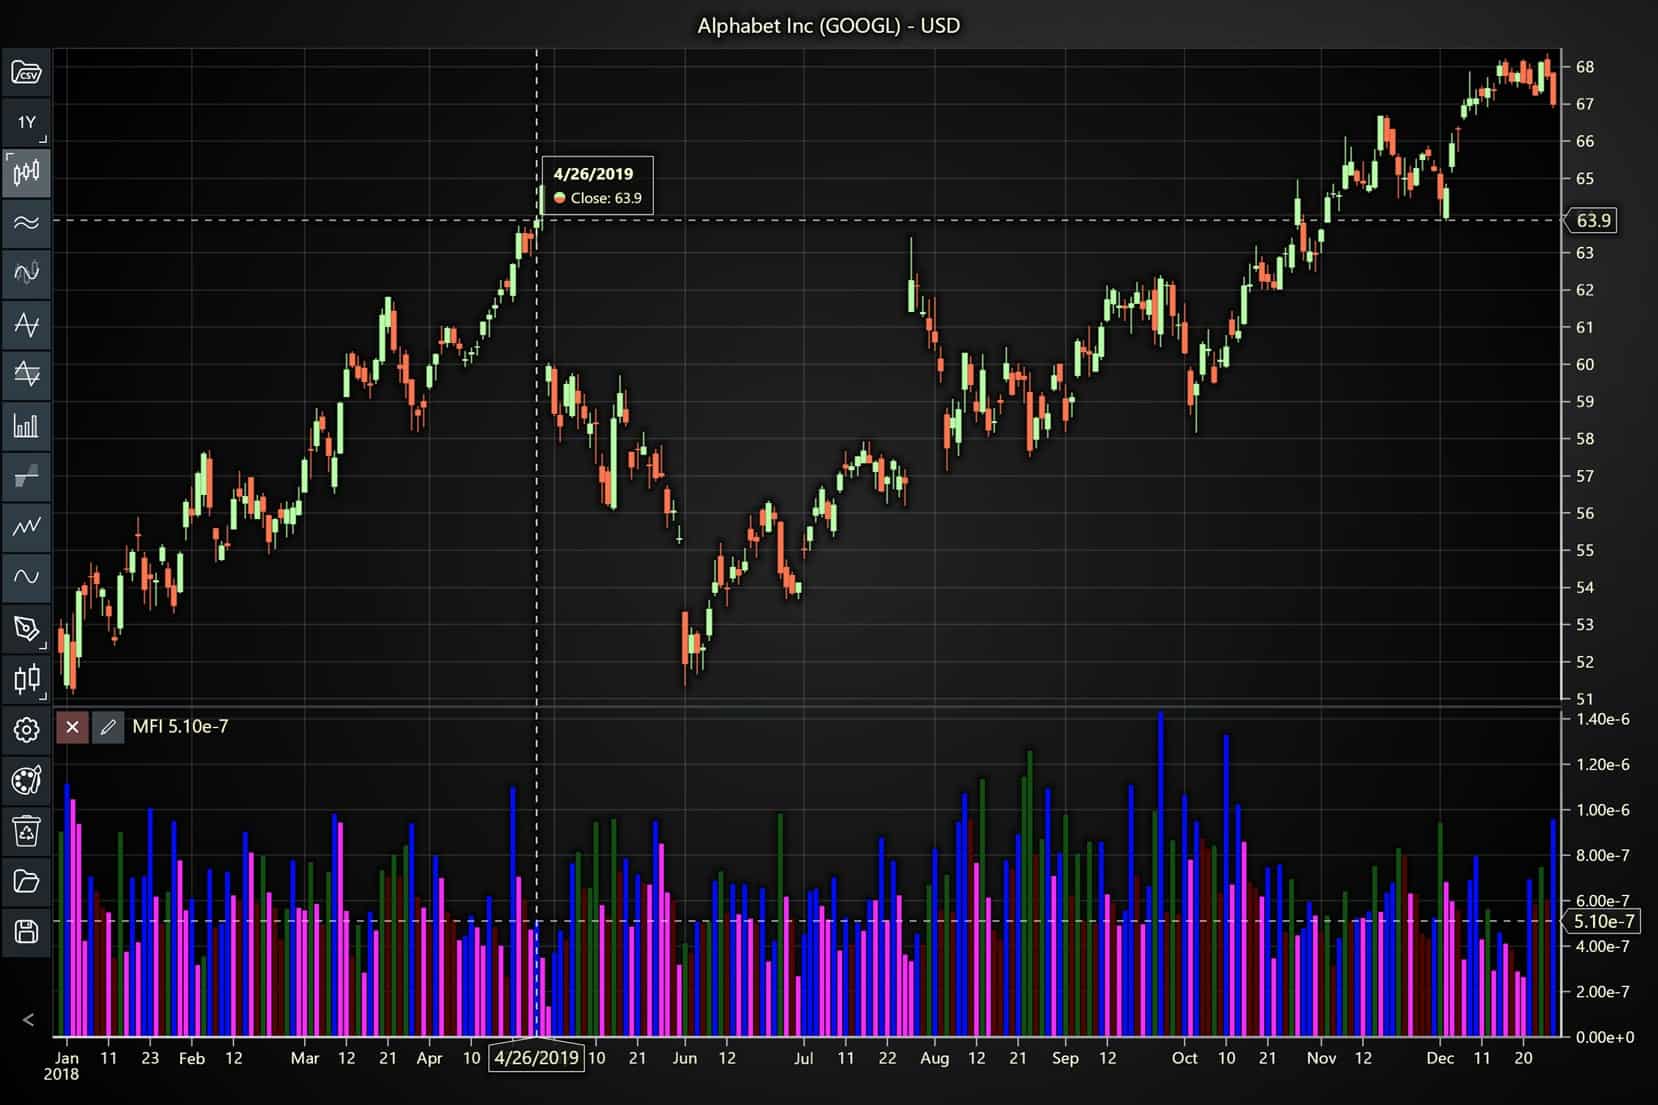Open CSV file import icon
Viewport: 1658px width, 1105px height.
pos(26,72)
